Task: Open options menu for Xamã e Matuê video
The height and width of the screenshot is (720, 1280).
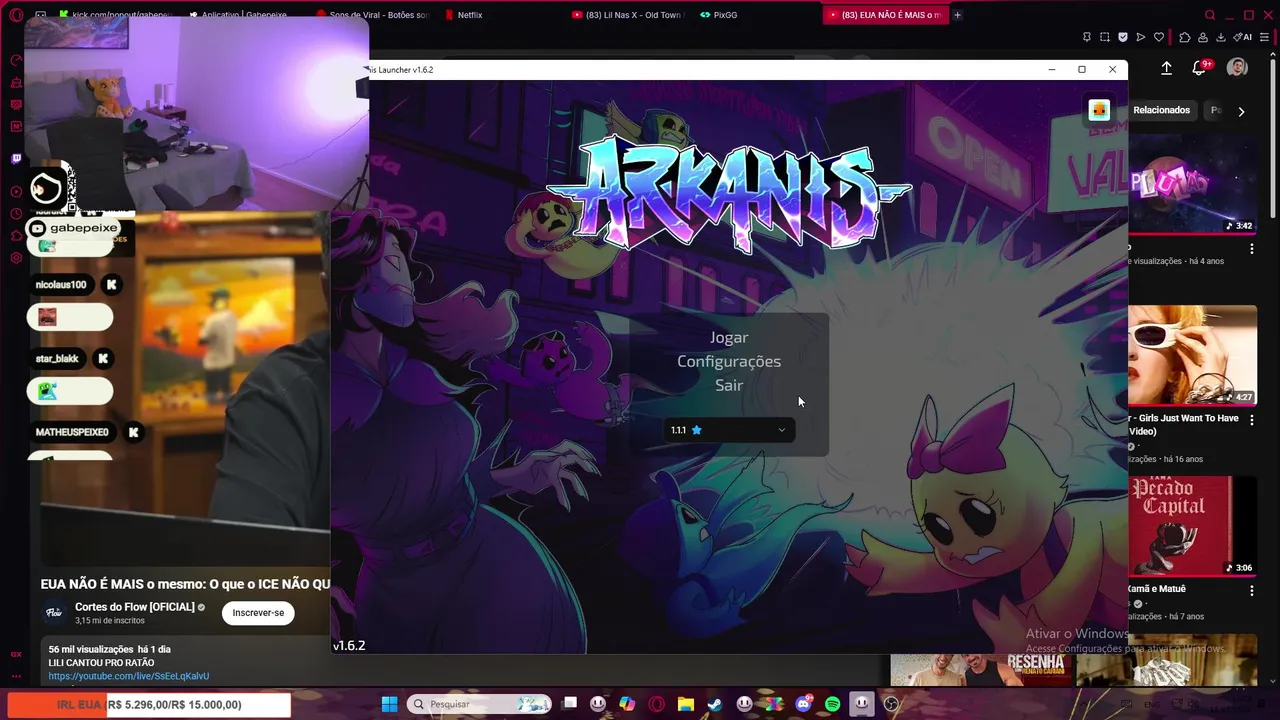Action: pos(1251,591)
